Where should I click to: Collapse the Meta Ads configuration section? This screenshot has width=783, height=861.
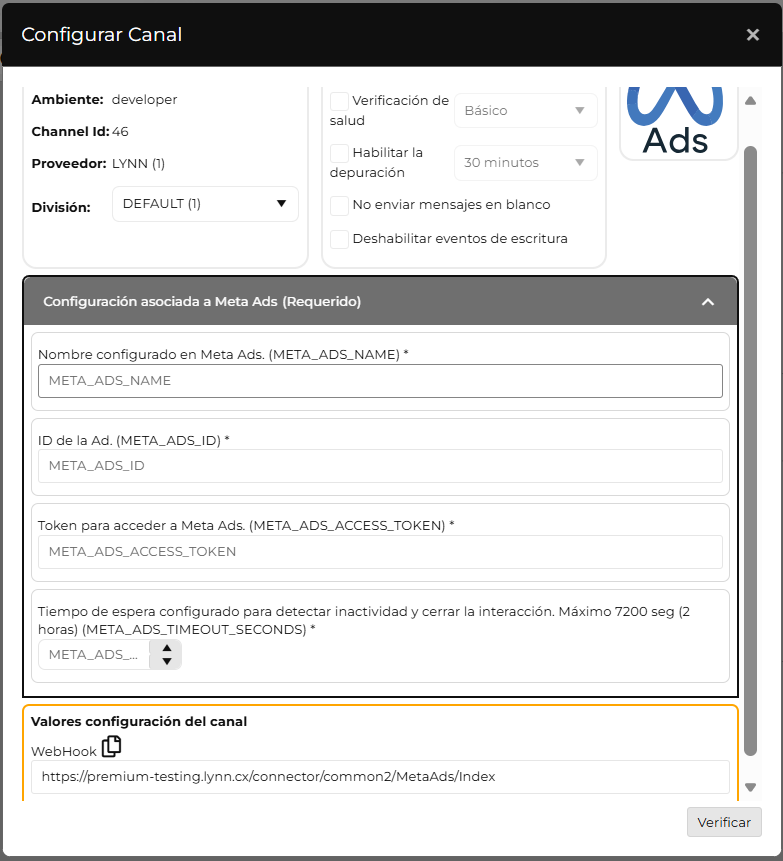click(708, 301)
